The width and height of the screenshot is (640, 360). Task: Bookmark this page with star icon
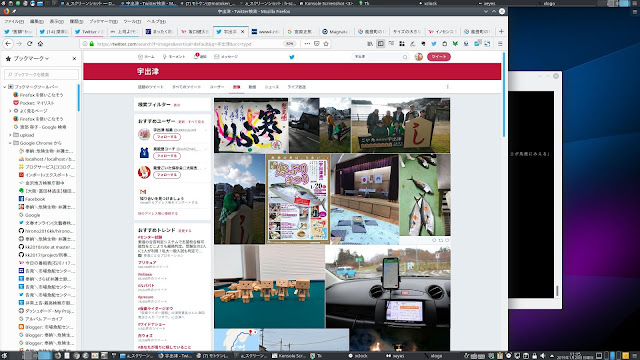[326, 44]
